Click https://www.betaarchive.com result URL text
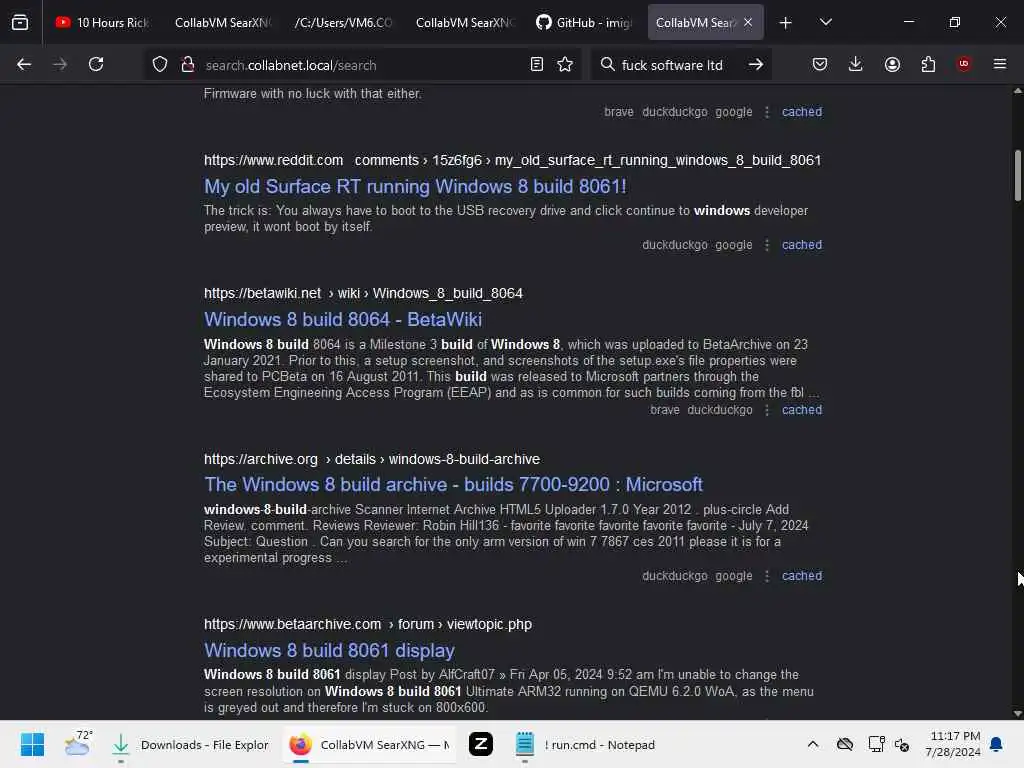This screenshot has width=1024, height=768. (293, 624)
